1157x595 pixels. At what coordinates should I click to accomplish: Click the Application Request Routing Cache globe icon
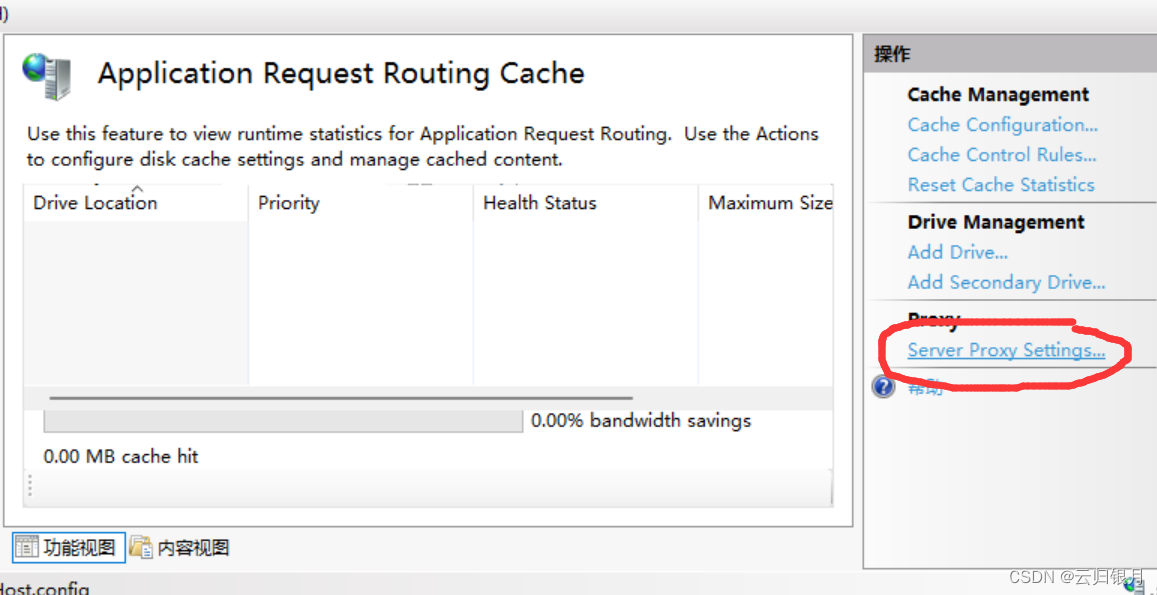pos(46,76)
